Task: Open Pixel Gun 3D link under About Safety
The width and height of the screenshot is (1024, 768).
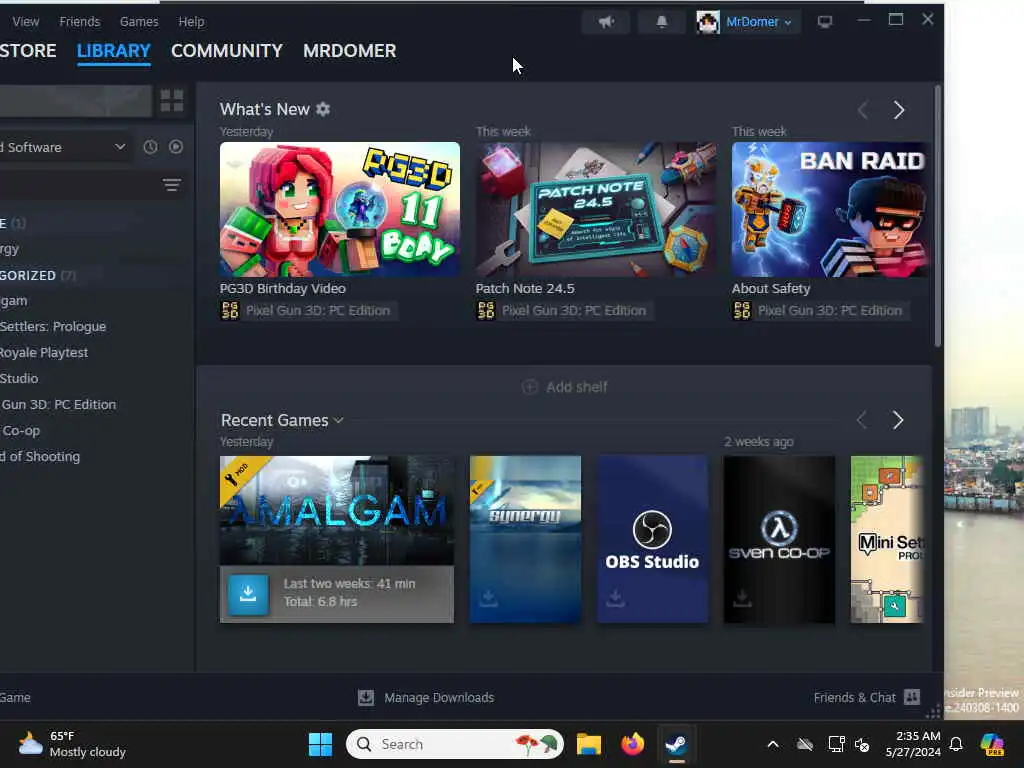Action: (x=829, y=310)
